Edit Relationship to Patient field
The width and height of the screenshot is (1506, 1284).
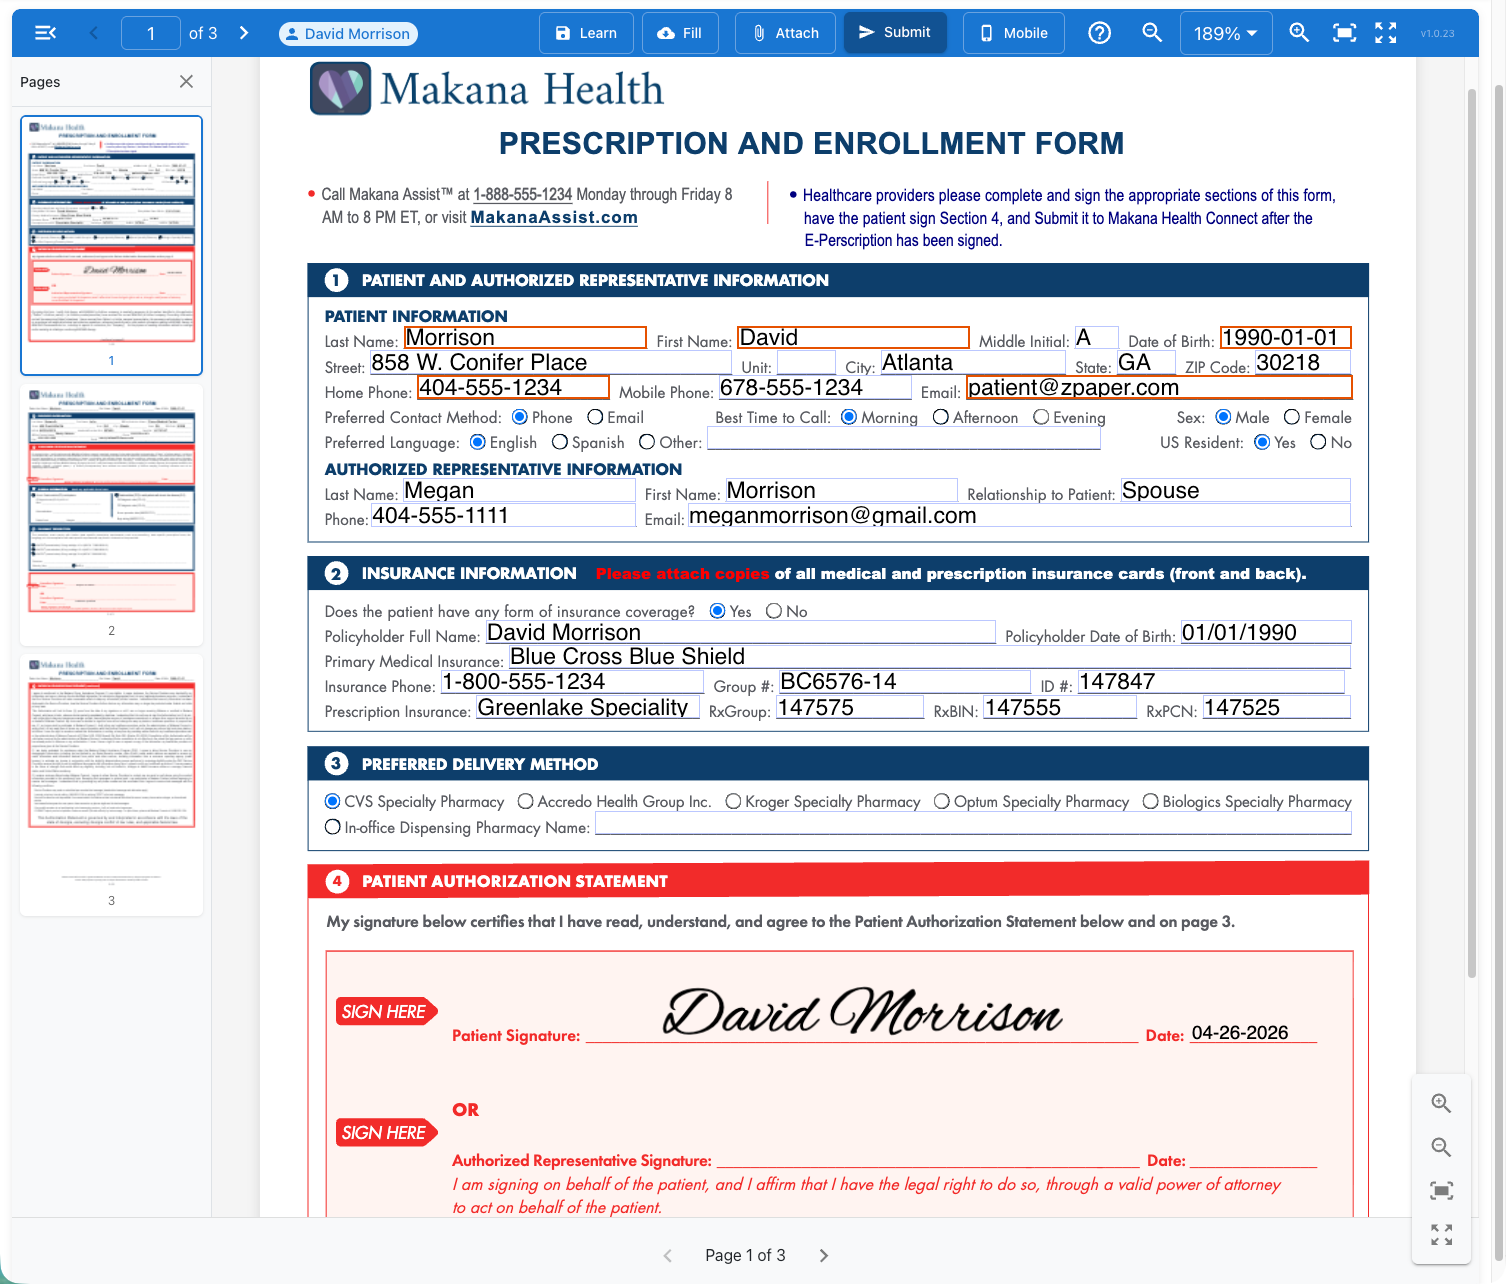pyautogui.click(x=1235, y=491)
